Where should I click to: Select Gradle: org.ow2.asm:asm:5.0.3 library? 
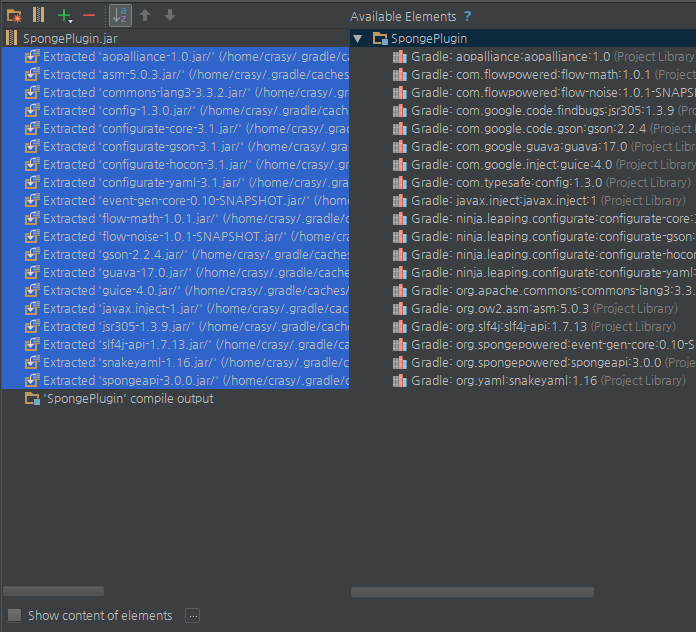tap(535, 308)
